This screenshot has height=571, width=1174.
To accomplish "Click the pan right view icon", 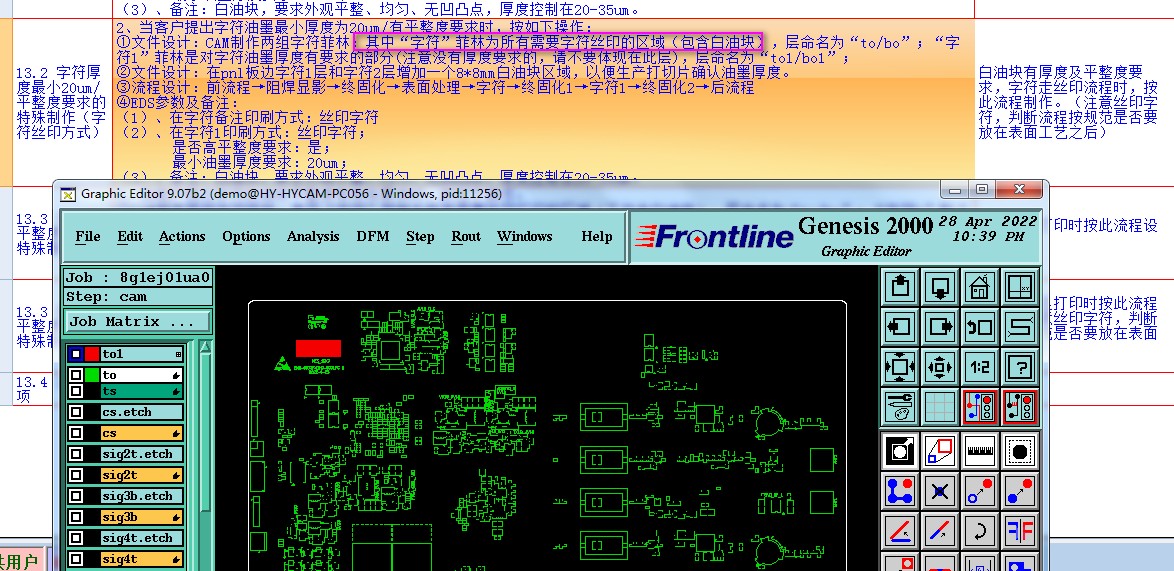I will [x=940, y=327].
